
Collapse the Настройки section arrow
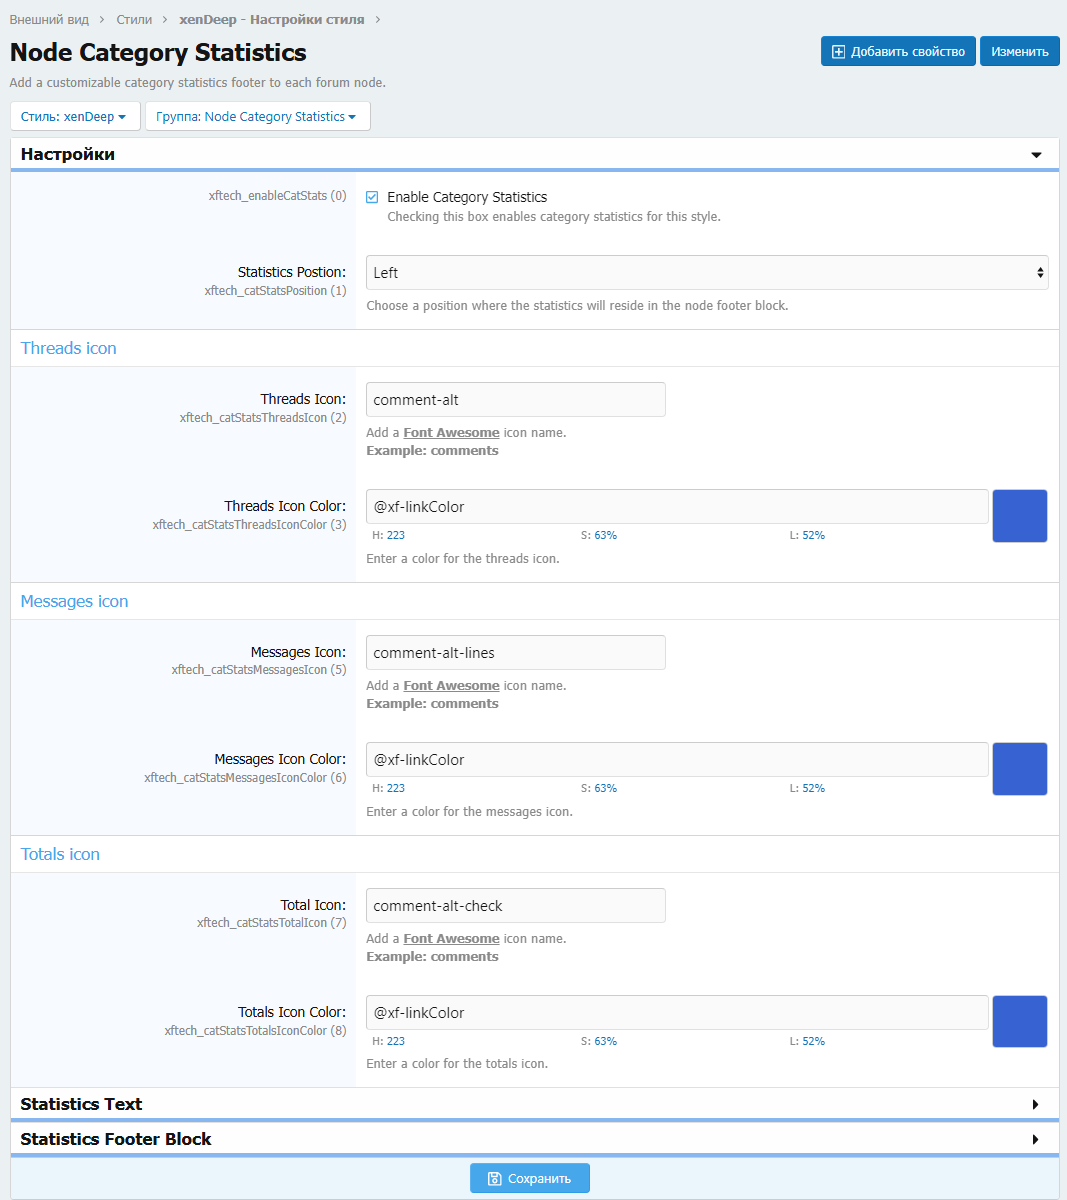click(x=1036, y=155)
